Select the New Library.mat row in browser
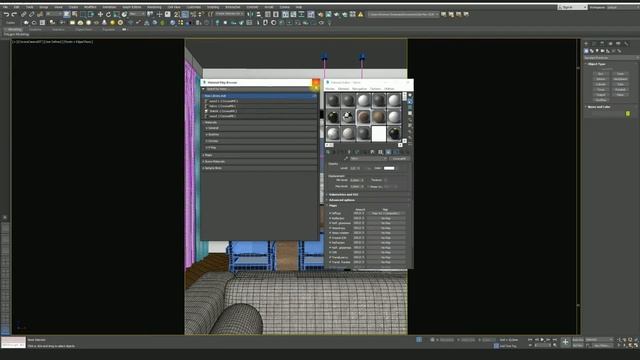This screenshot has width=640, height=360. [259, 96]
